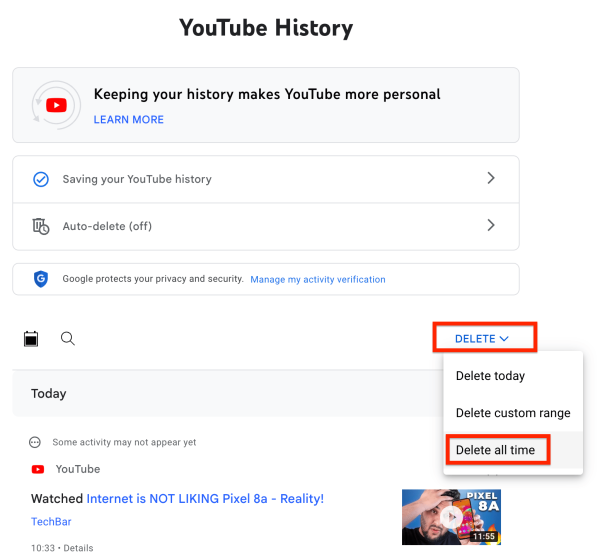Click the YouTube history logo icon

pos(56,105)
